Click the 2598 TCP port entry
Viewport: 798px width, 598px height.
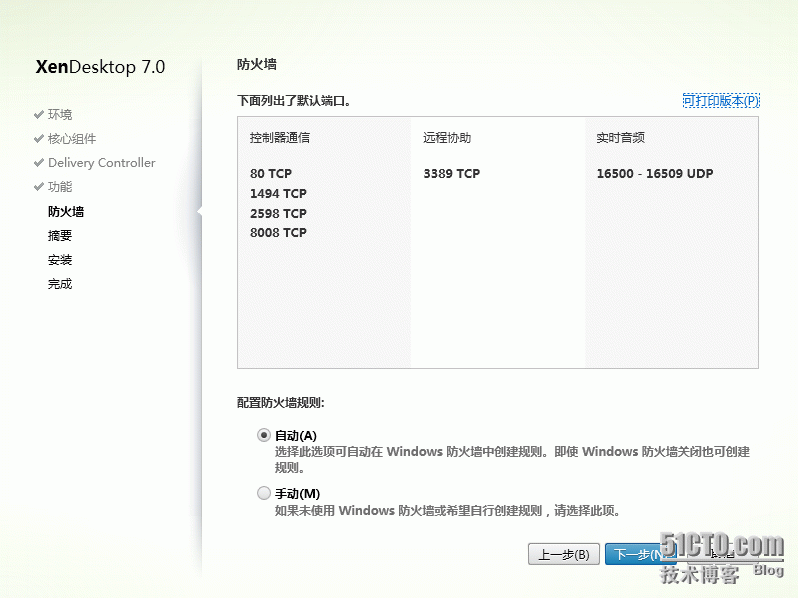[278, 213]
